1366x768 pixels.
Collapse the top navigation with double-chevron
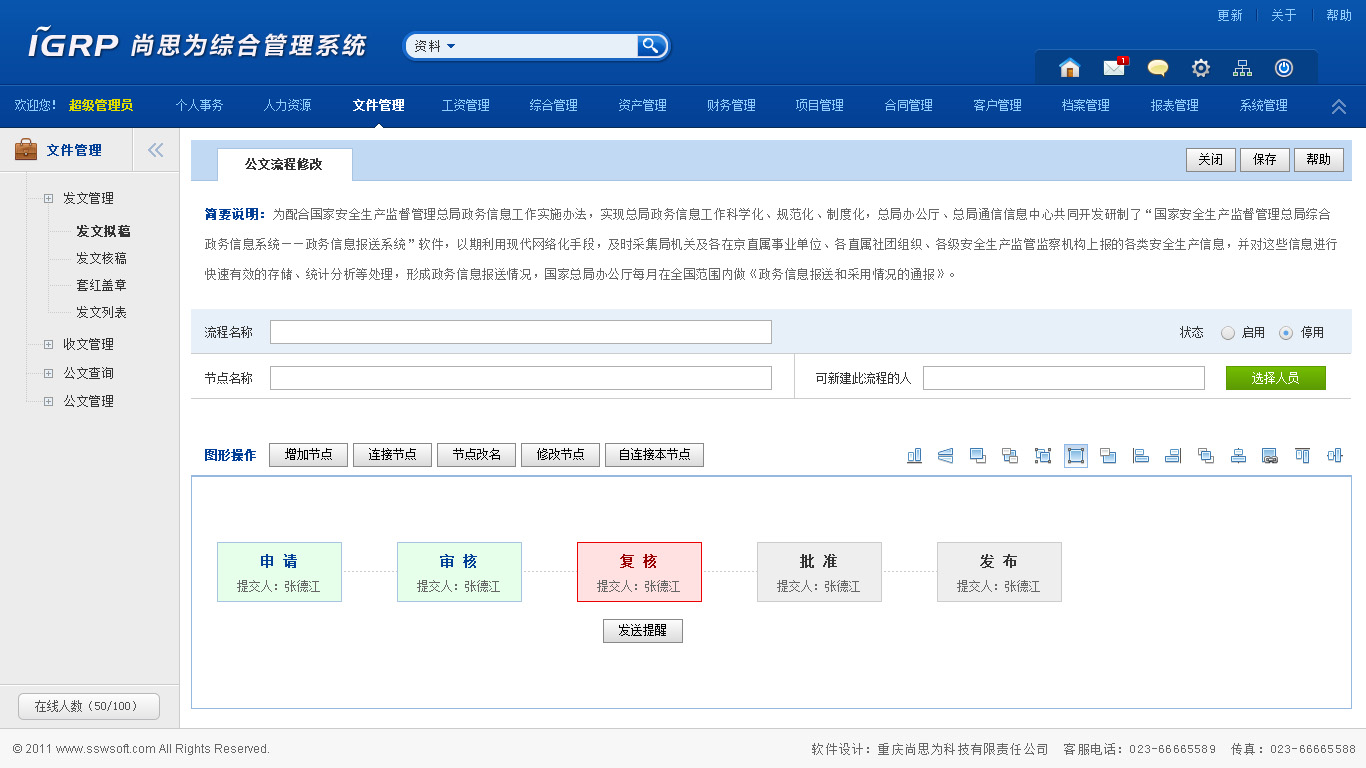[1339, 106]
